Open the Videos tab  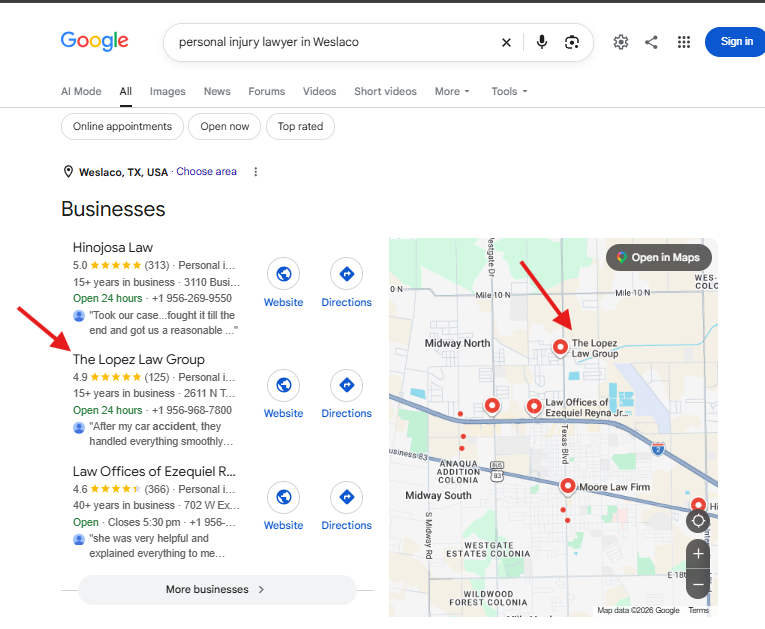[x=319, y=91]
